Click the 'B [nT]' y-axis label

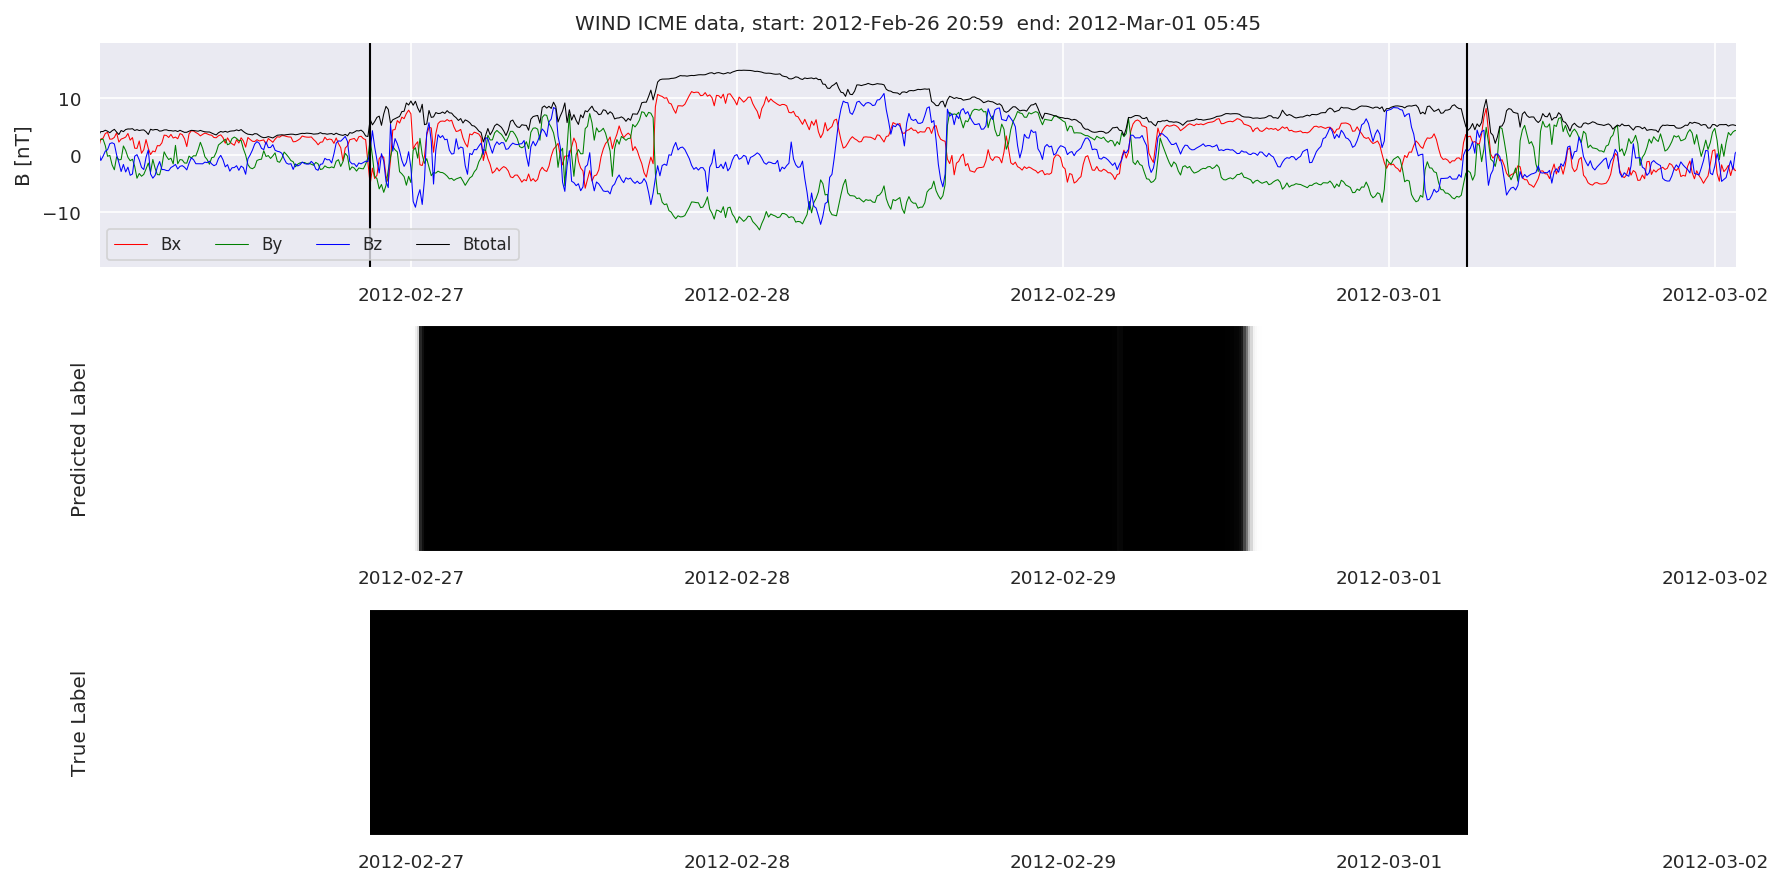23,156
